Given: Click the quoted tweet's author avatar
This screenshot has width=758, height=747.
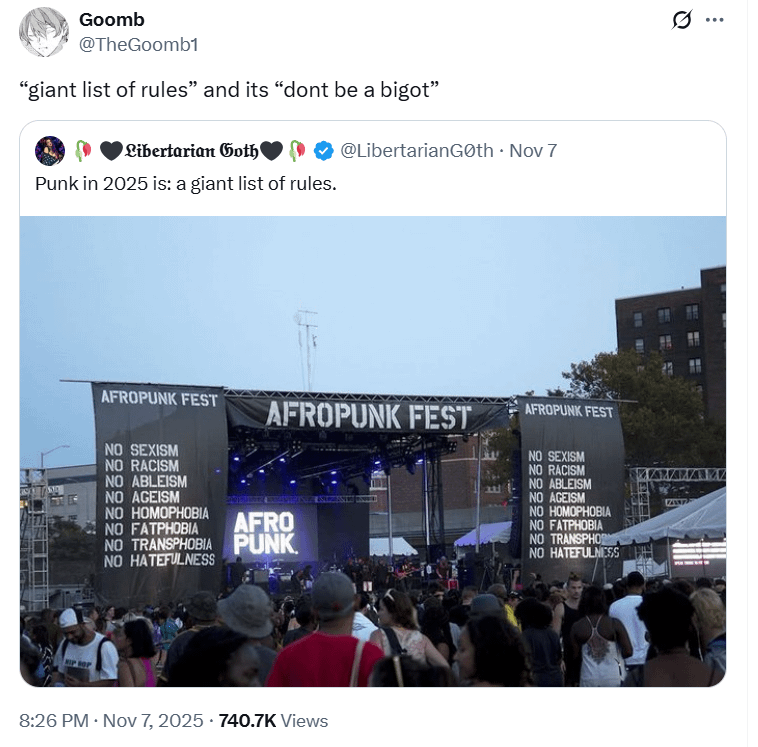Looking at the screenshot, I should click(x=50, y=151).
